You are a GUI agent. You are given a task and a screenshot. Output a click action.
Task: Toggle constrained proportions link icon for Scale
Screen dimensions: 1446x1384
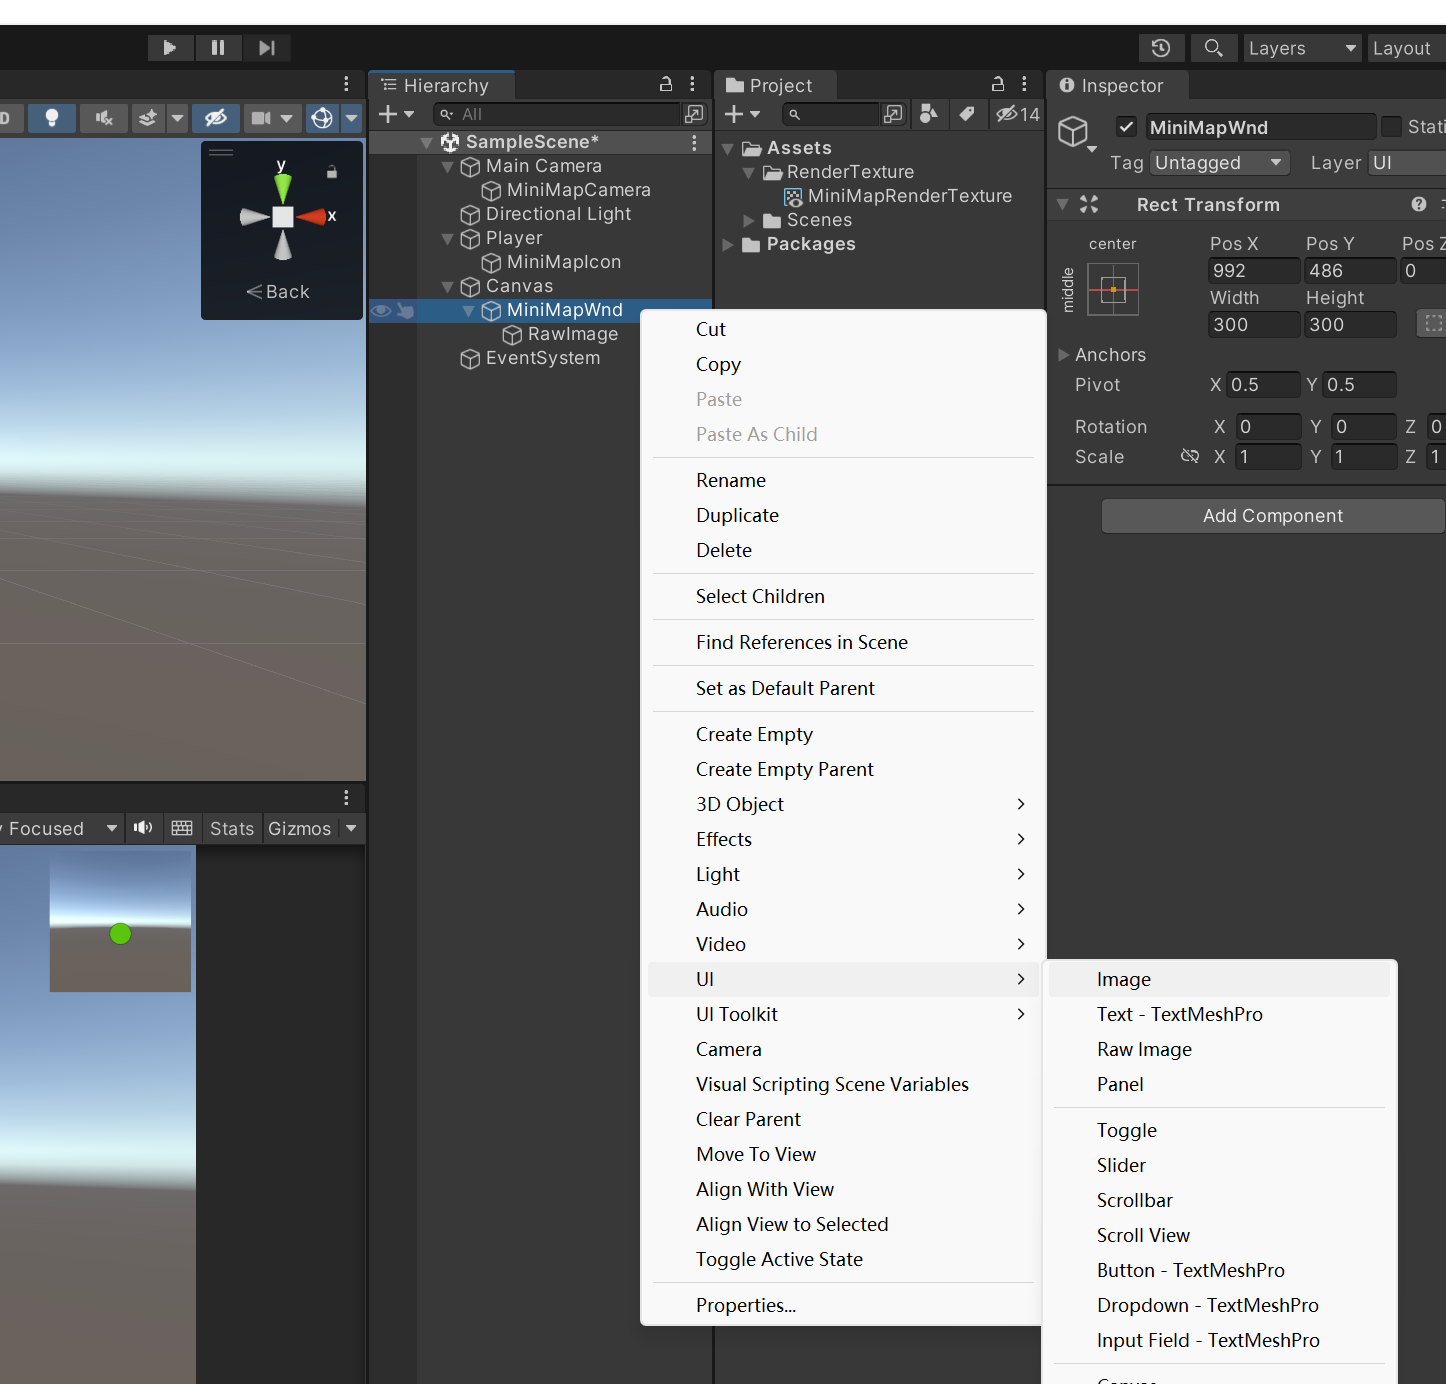pos(1190,456)
